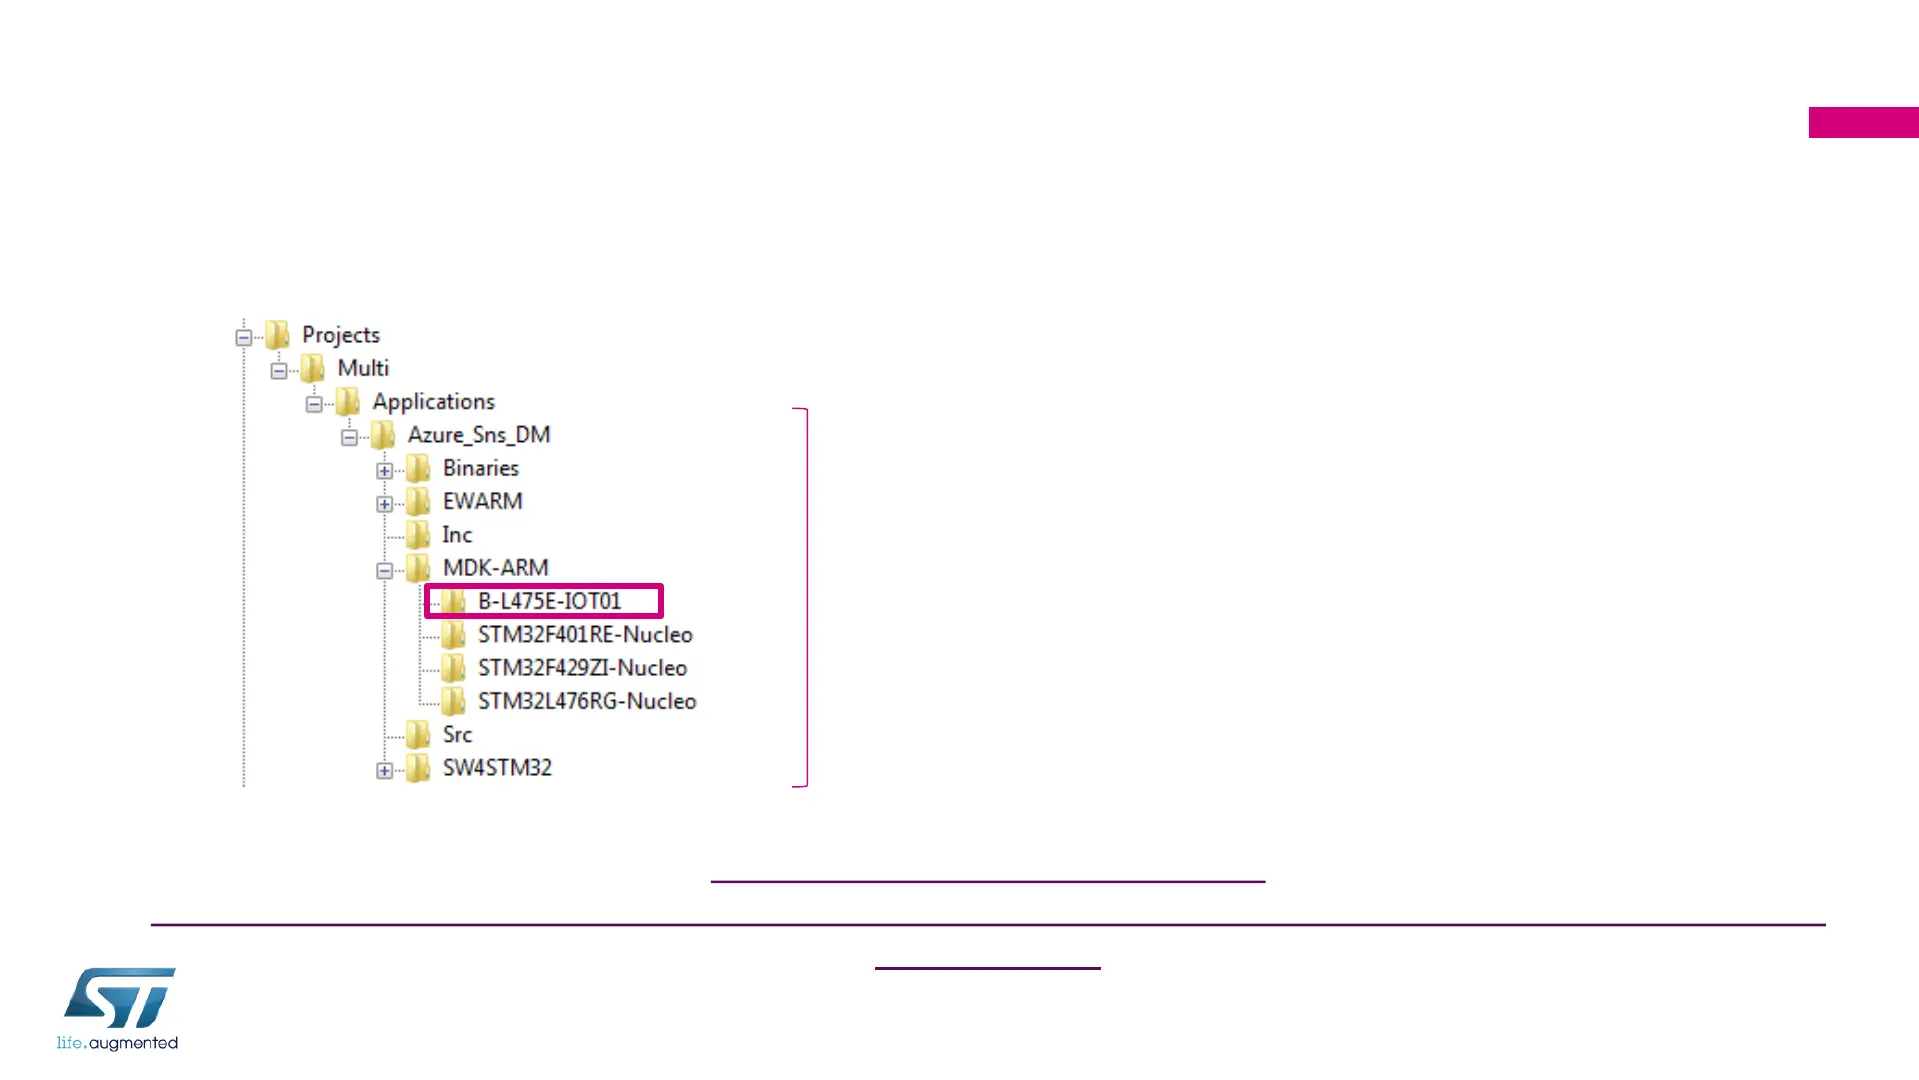The image size is (1919, 1080).
Task: Select the Multi folder label
Action: [363, 368]
